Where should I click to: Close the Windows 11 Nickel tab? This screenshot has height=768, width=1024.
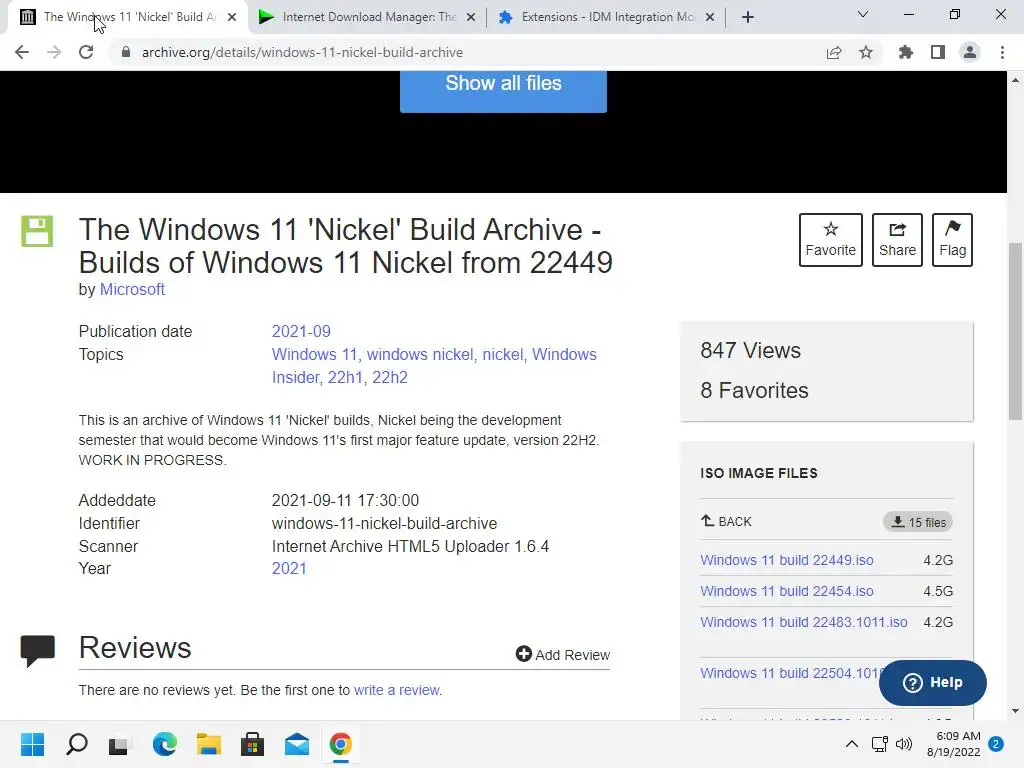click(x=232, y=17)
